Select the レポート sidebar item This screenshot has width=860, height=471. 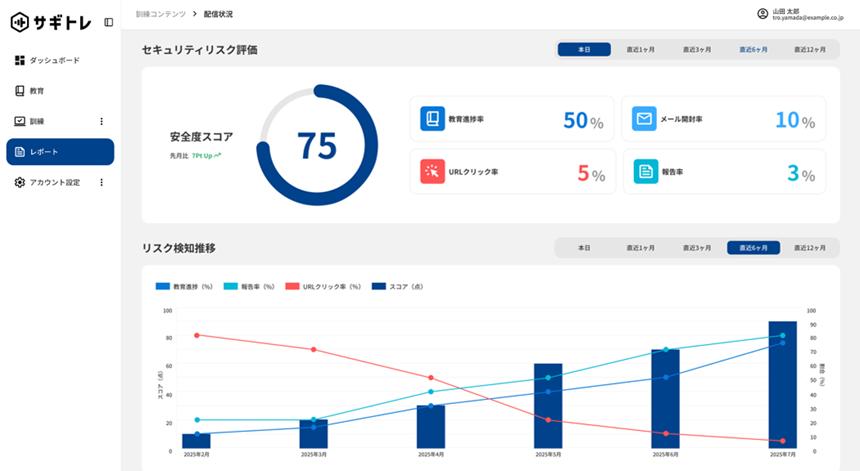(60, 152)
